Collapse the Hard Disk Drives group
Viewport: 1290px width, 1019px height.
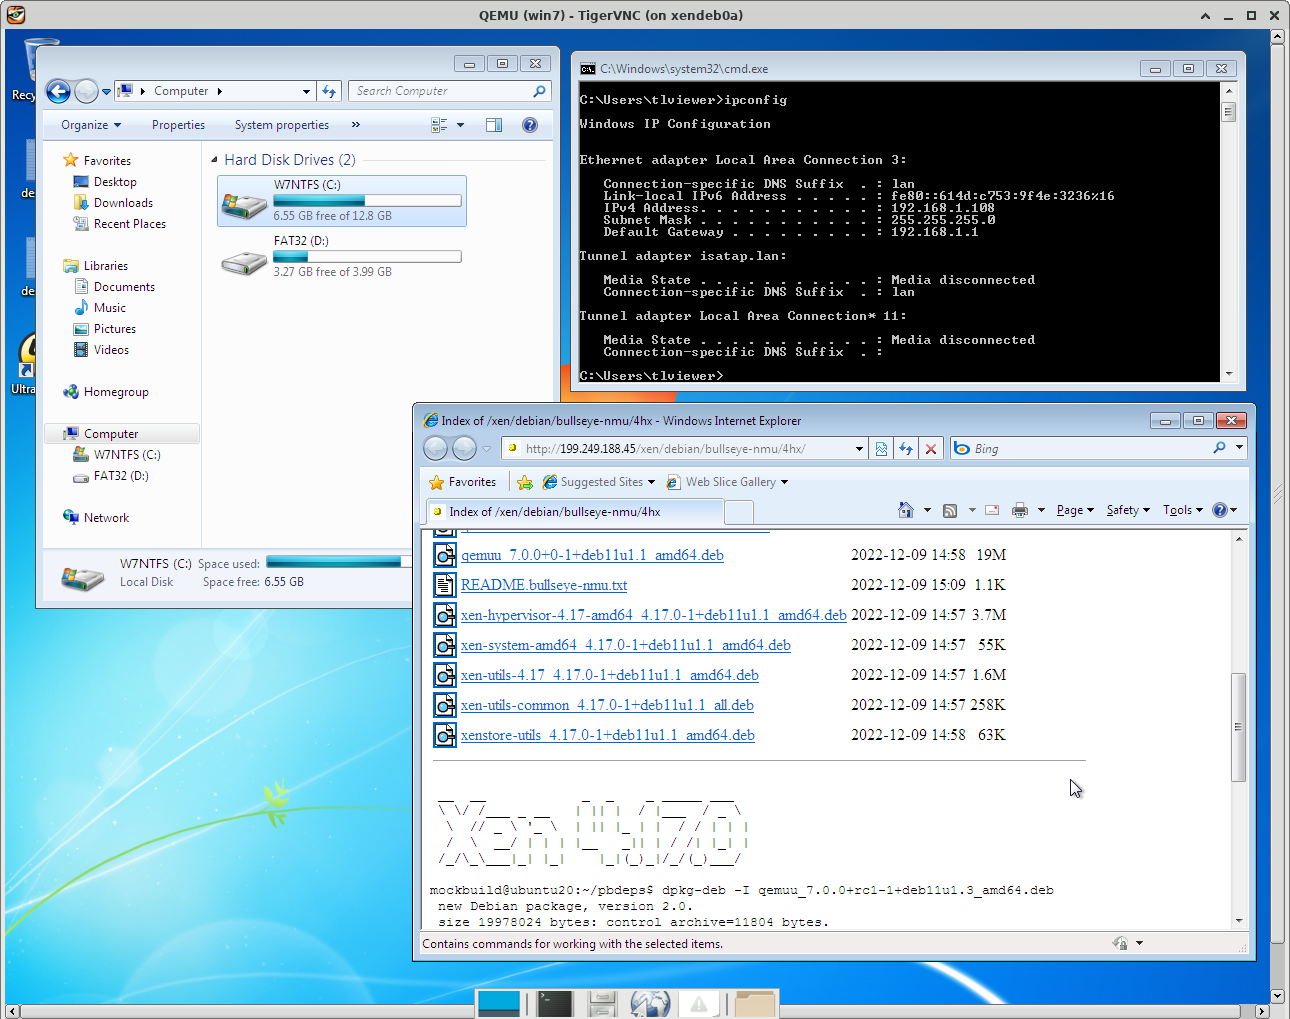coord(214,160)
